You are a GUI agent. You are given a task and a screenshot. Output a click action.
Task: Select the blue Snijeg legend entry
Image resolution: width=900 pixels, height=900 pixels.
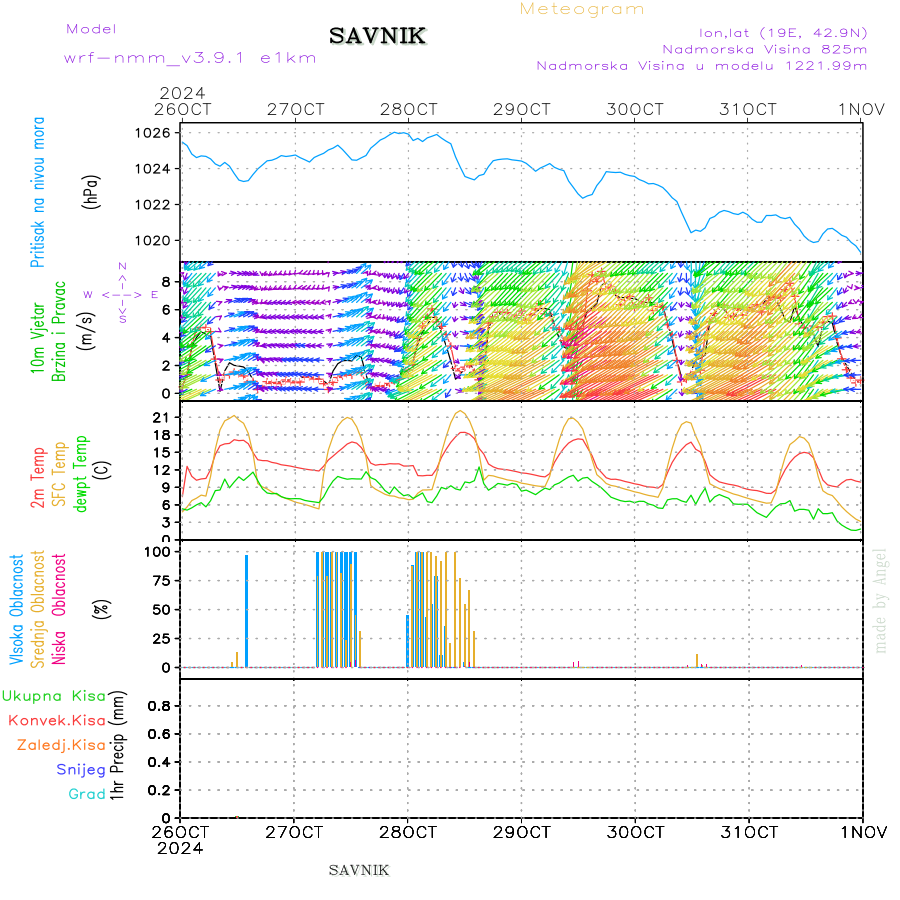point(81,770)
